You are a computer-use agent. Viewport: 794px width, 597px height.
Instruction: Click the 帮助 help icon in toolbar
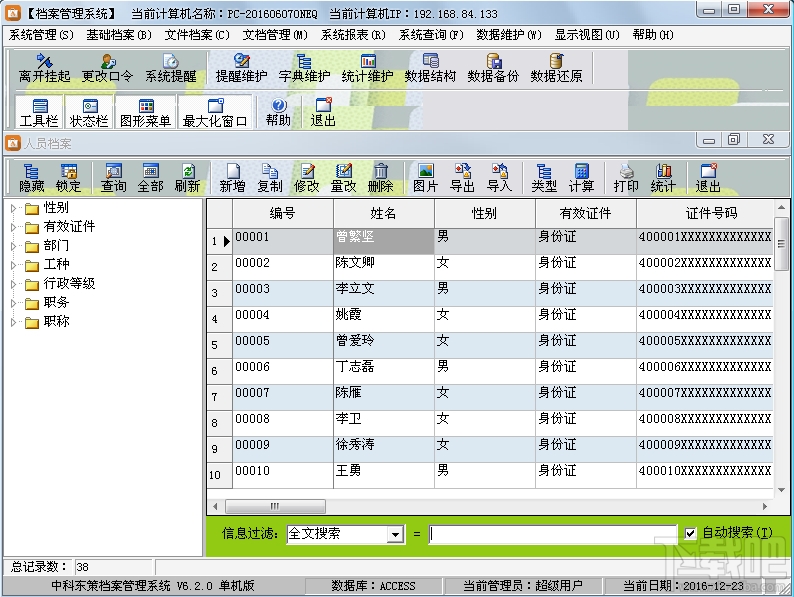279,112
